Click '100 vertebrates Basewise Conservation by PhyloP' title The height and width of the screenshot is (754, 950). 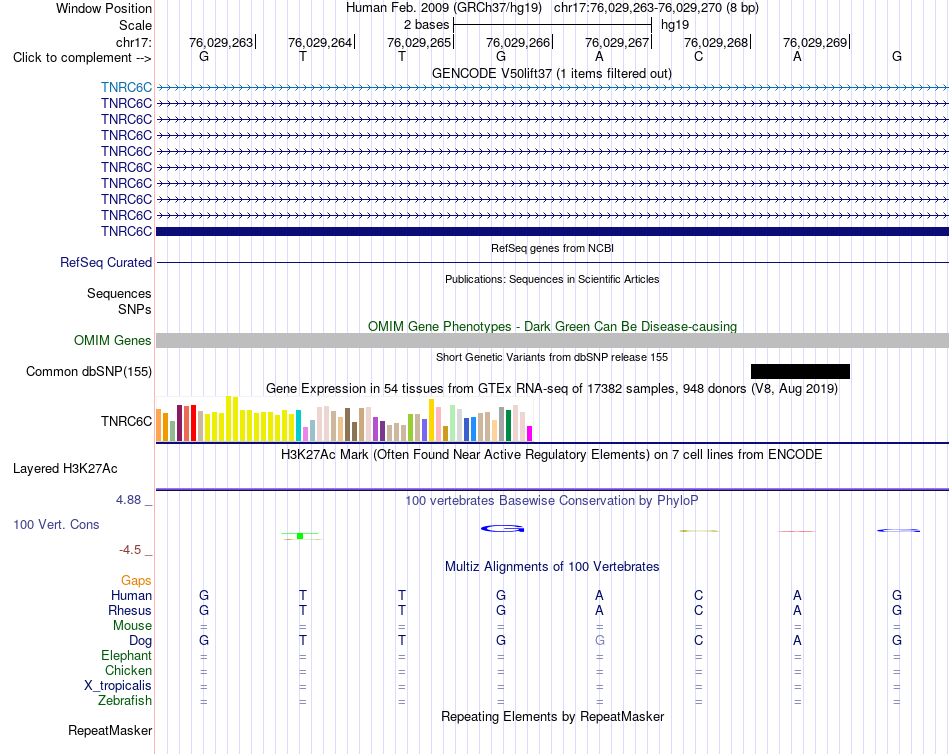552,501
